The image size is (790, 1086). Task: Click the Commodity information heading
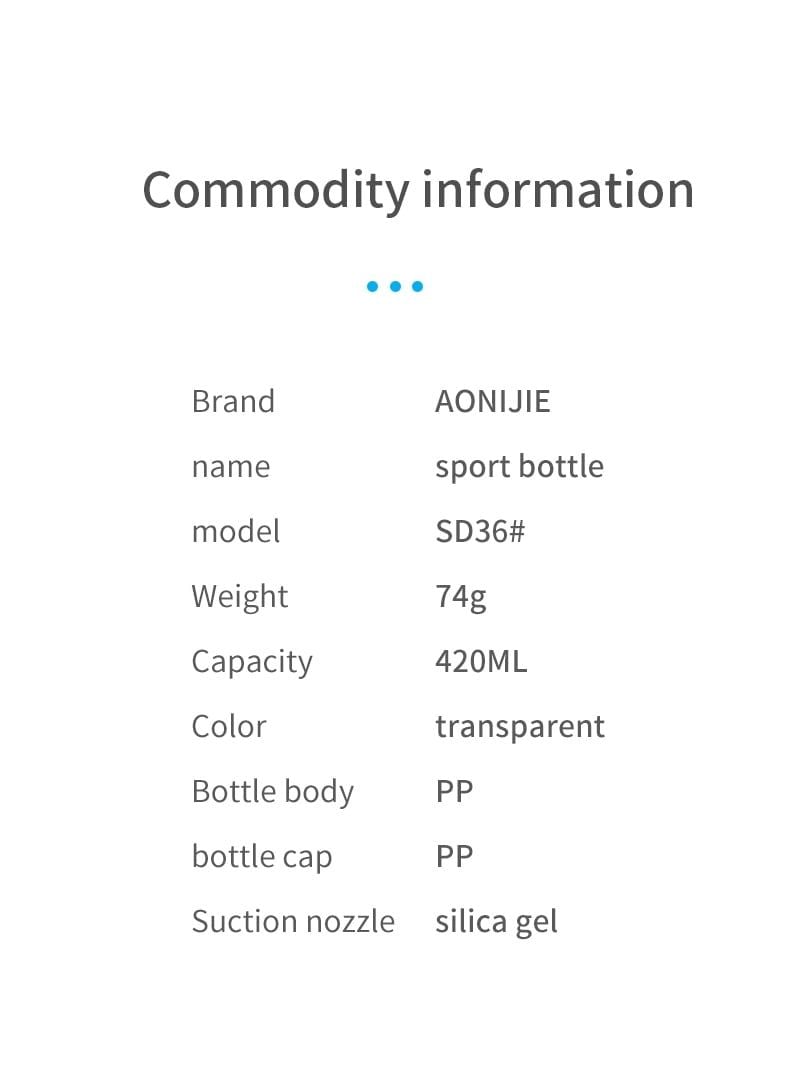tap(418, 191)
